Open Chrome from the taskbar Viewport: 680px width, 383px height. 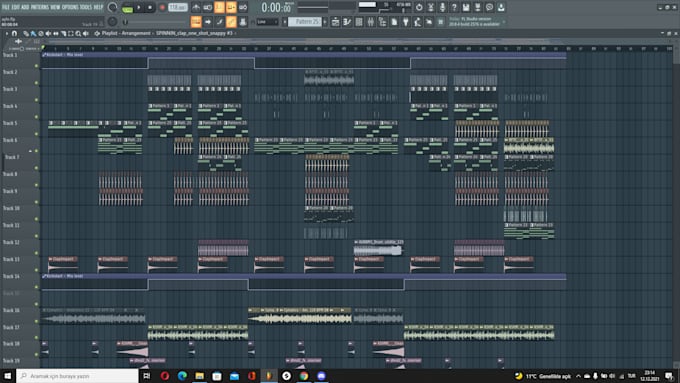coord(304,376)
